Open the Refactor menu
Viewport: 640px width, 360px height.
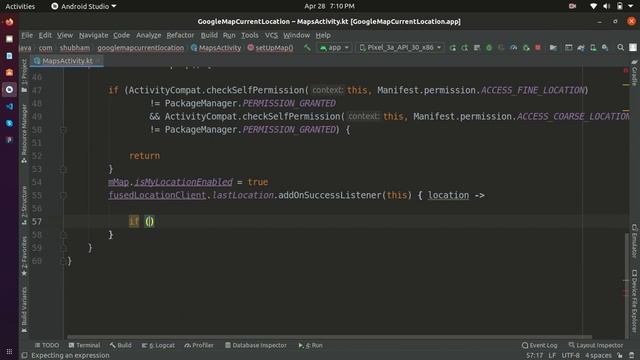180,35
